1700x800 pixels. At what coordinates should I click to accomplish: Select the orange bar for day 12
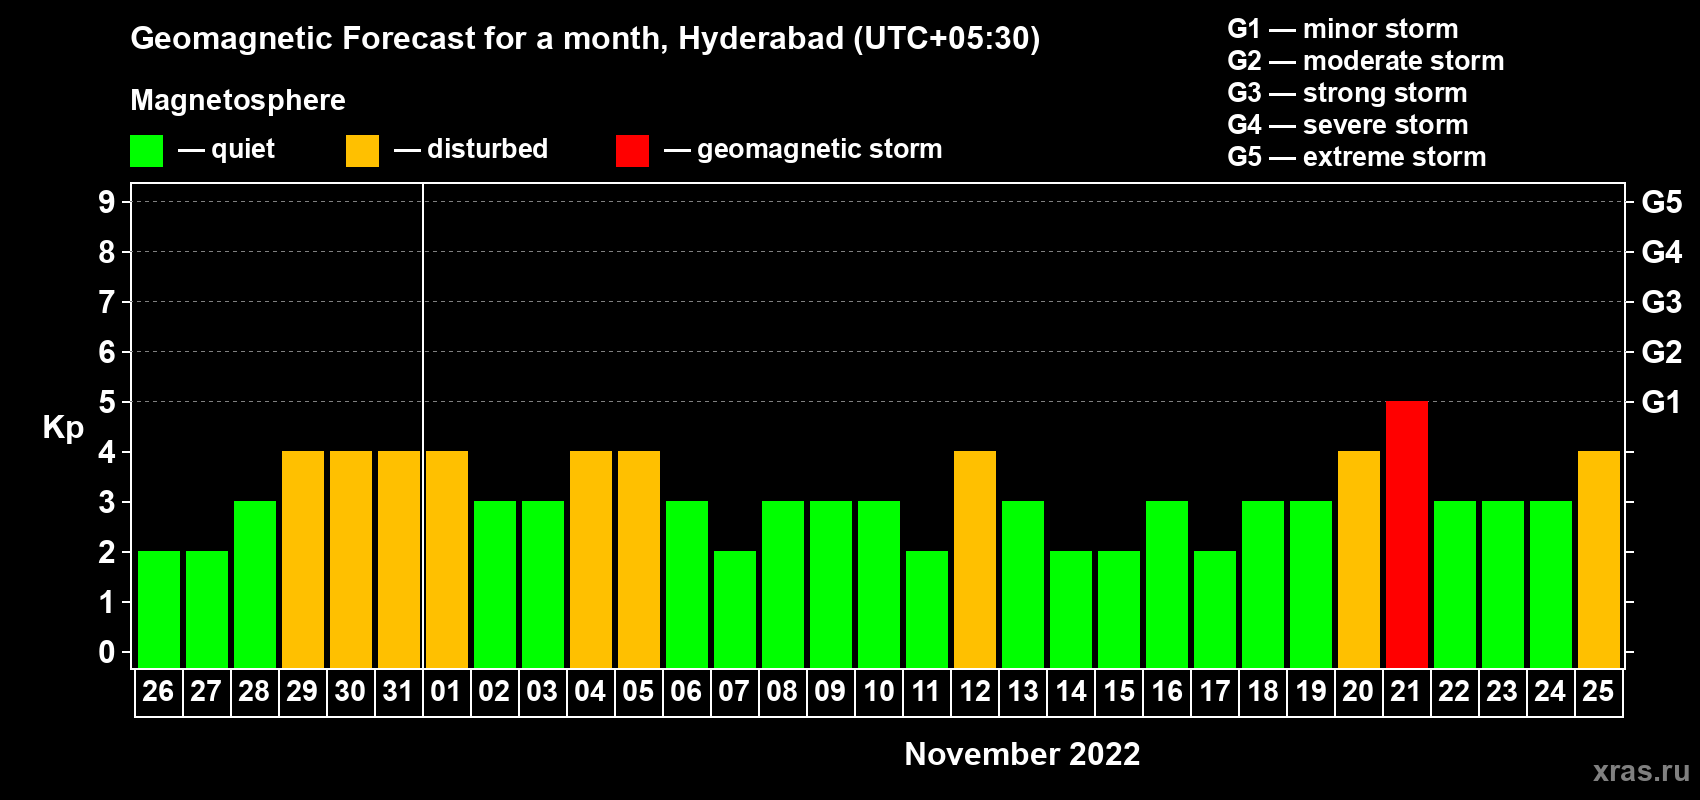[975, 559]
